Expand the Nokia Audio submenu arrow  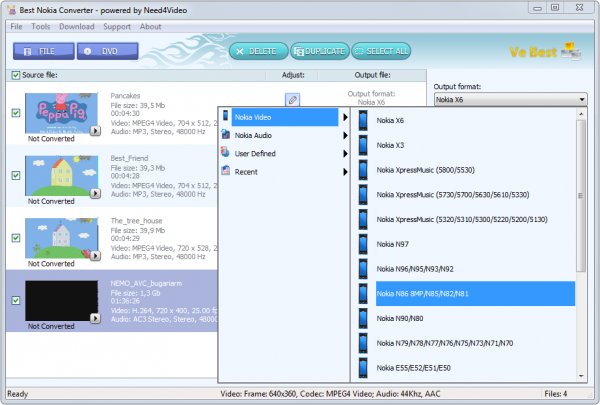click(345, 135)
